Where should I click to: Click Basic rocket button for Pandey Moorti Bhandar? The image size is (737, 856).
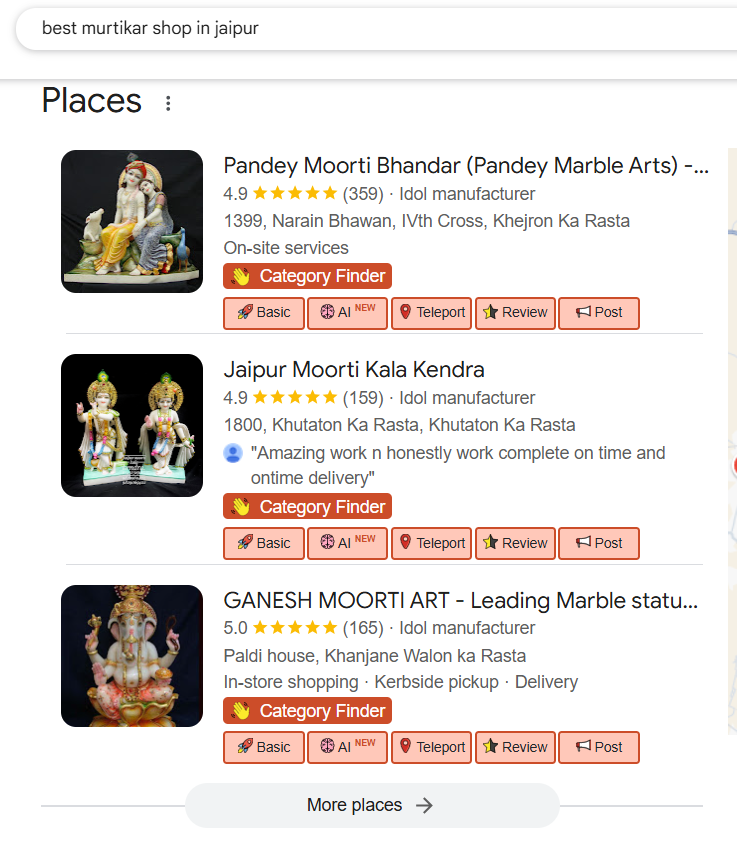pyautogui.click(x=264, y=312)
